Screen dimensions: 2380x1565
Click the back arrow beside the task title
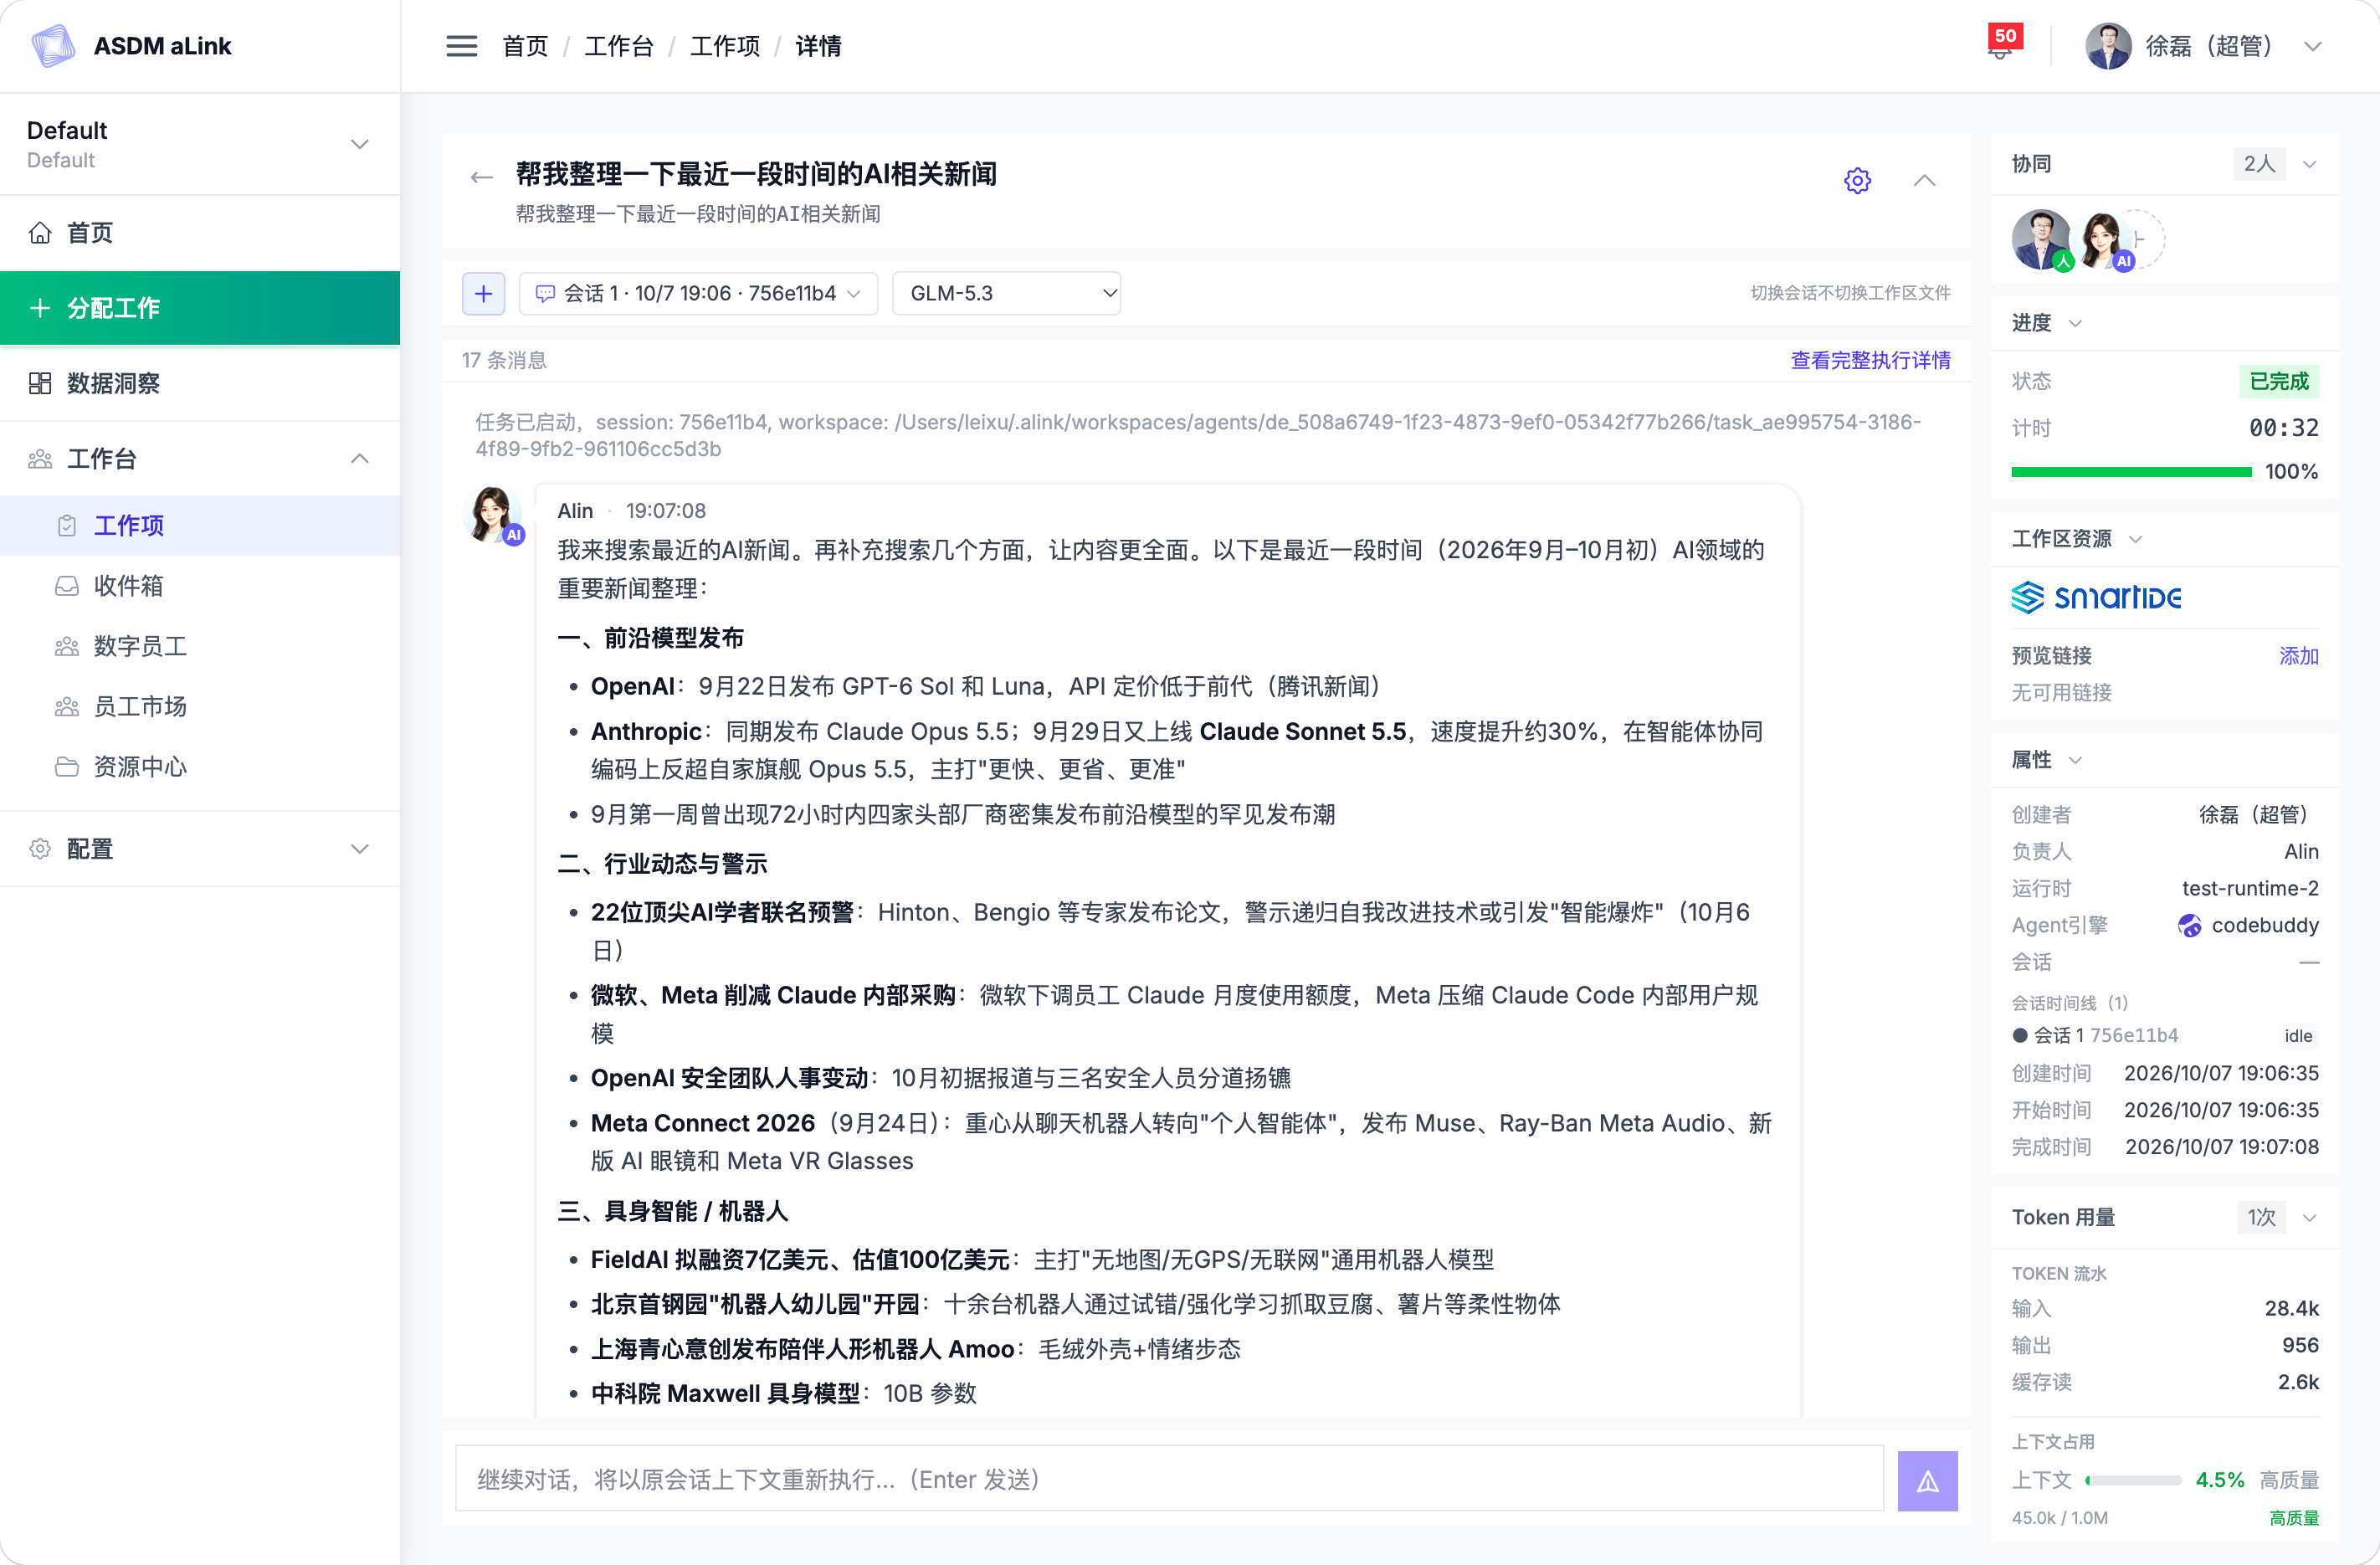(482, 178)
